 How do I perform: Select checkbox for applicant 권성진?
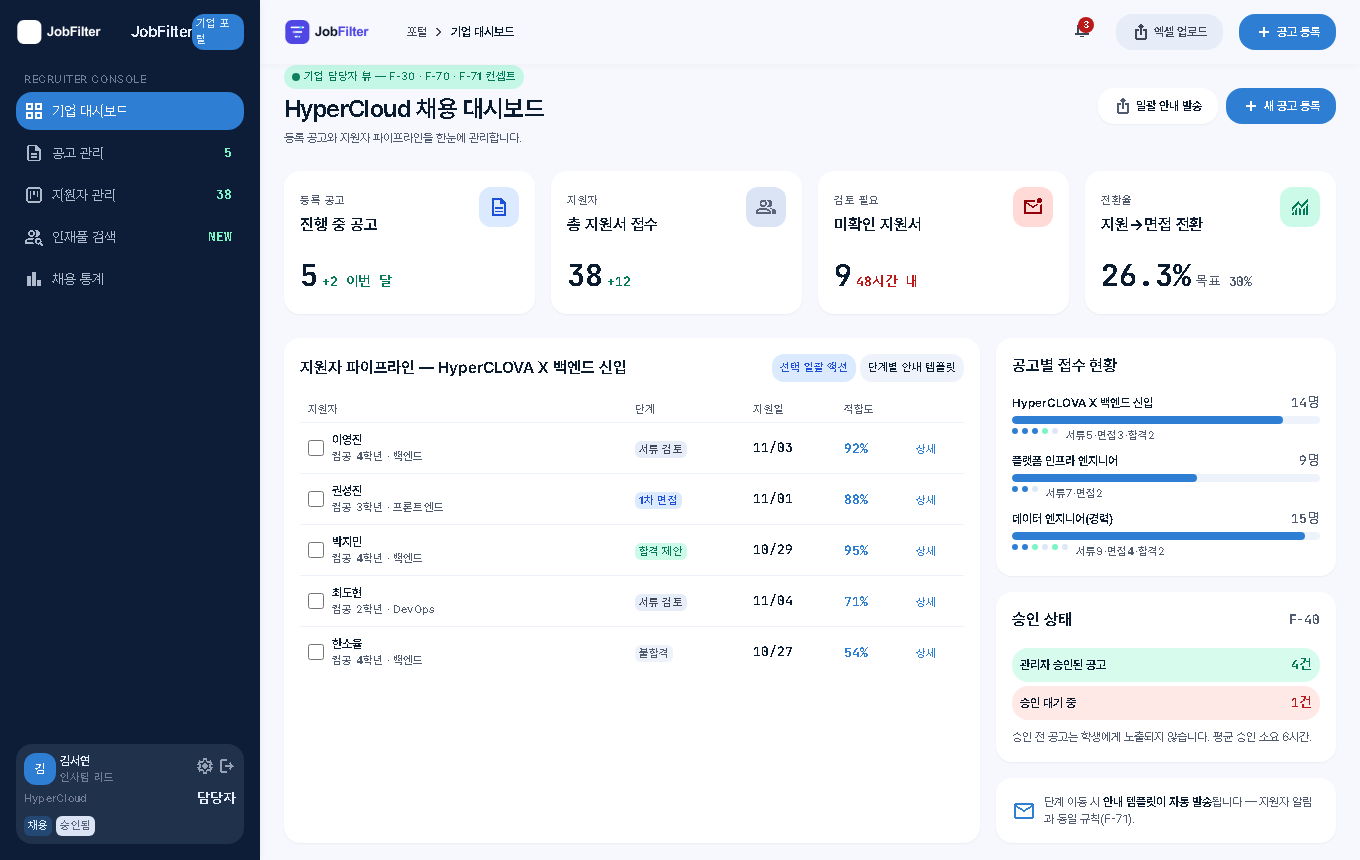tap(316, 499)
